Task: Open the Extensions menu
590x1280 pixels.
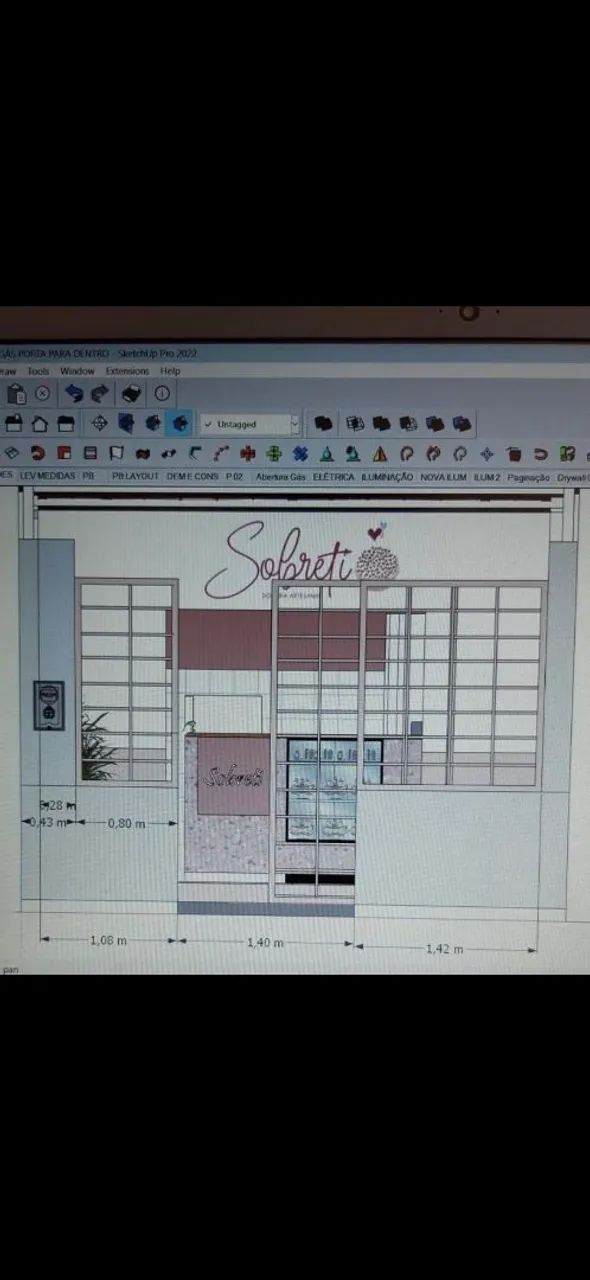Action: coord(128,371)
